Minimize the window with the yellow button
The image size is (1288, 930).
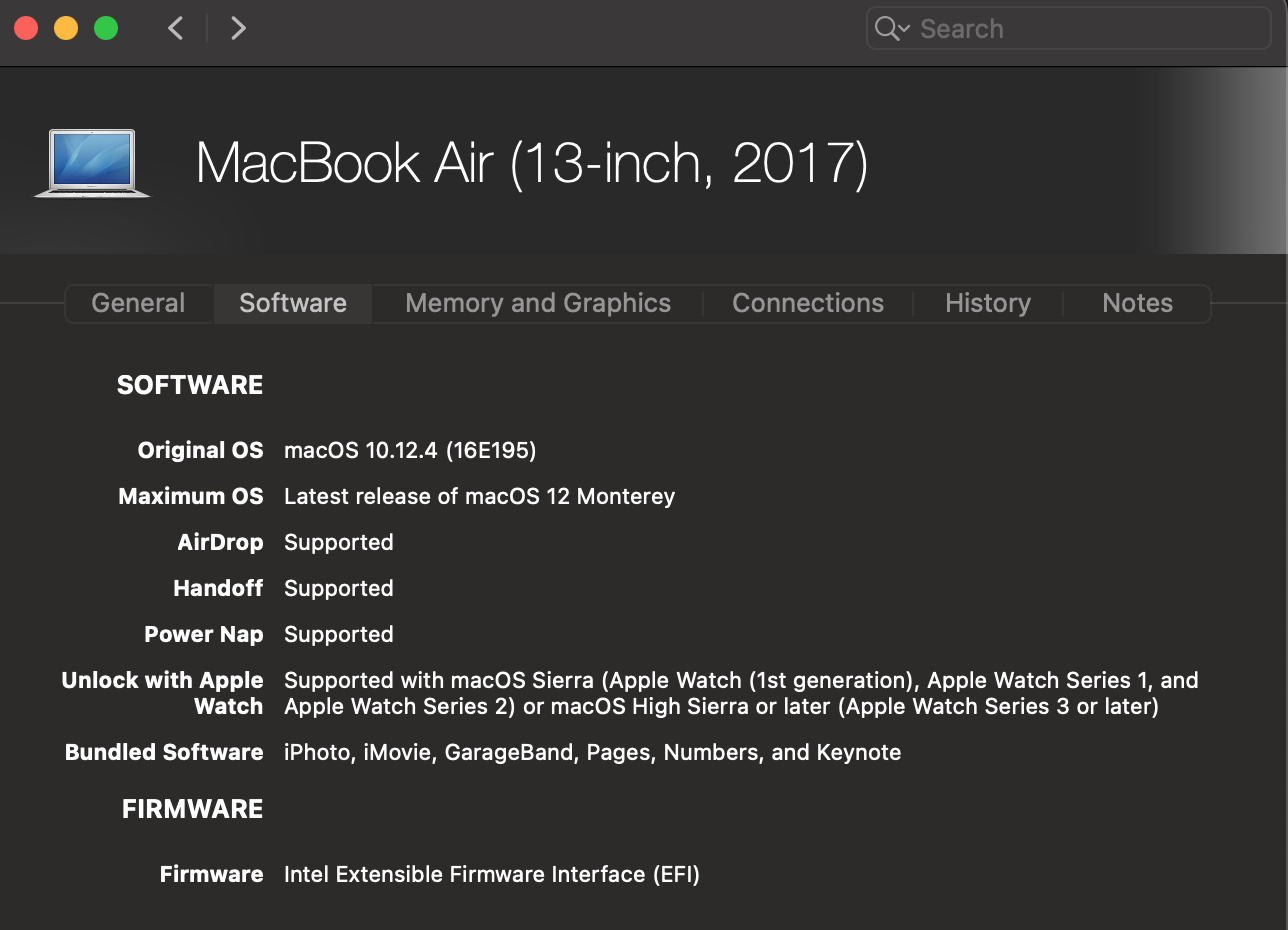(66, 29)
